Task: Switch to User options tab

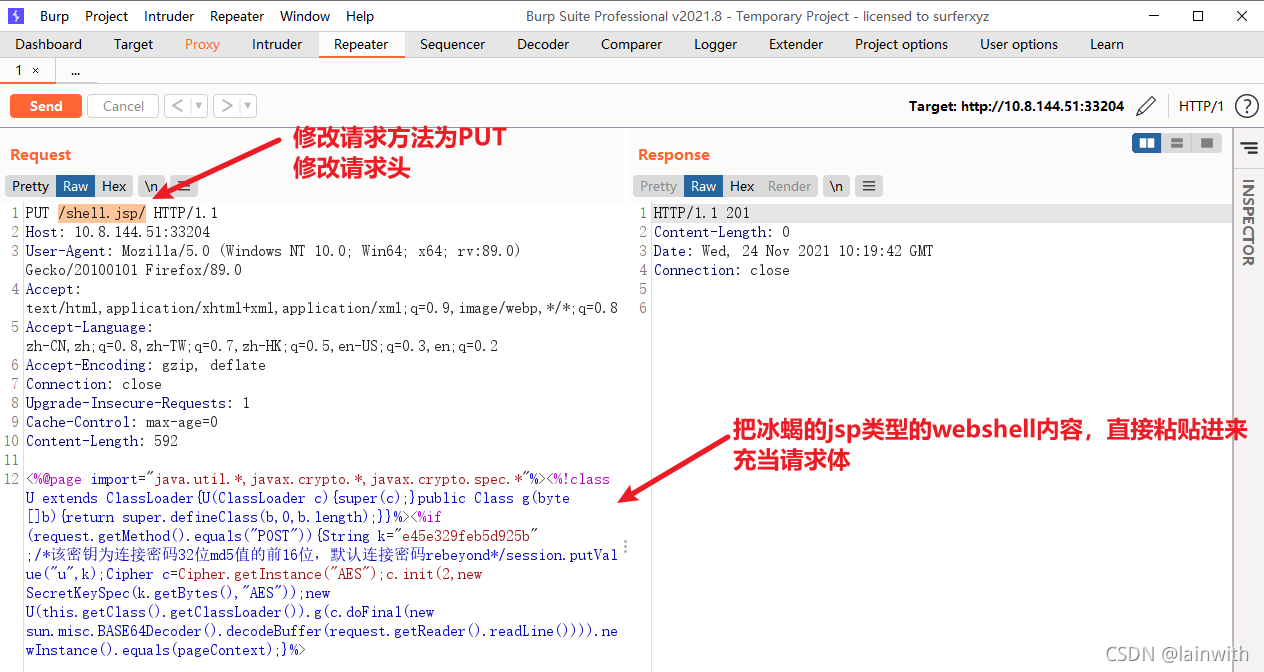Action: pyautogui.click(x=1019, y=44)
